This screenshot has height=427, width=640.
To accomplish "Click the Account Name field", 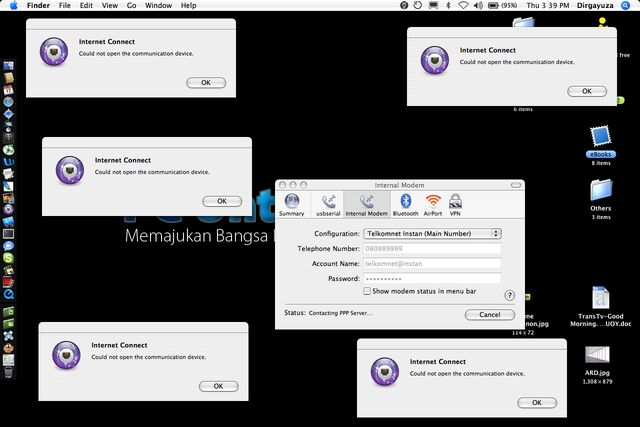I will [x=432, y=264].
